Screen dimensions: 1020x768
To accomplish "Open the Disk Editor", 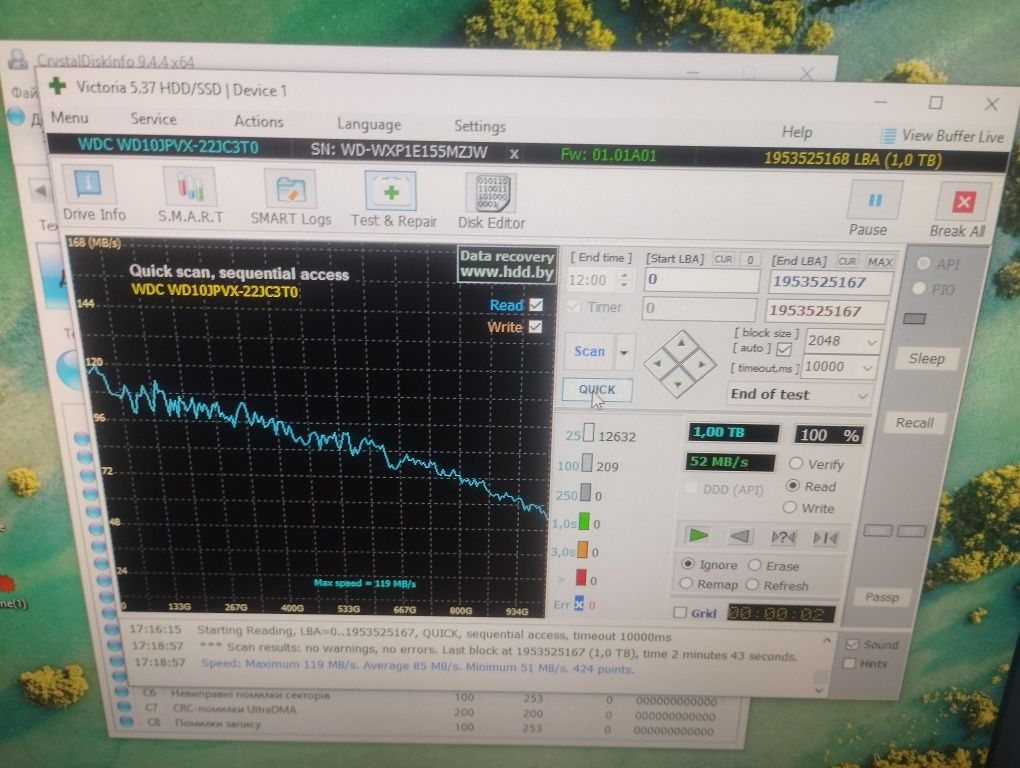I will coord(491,202).
